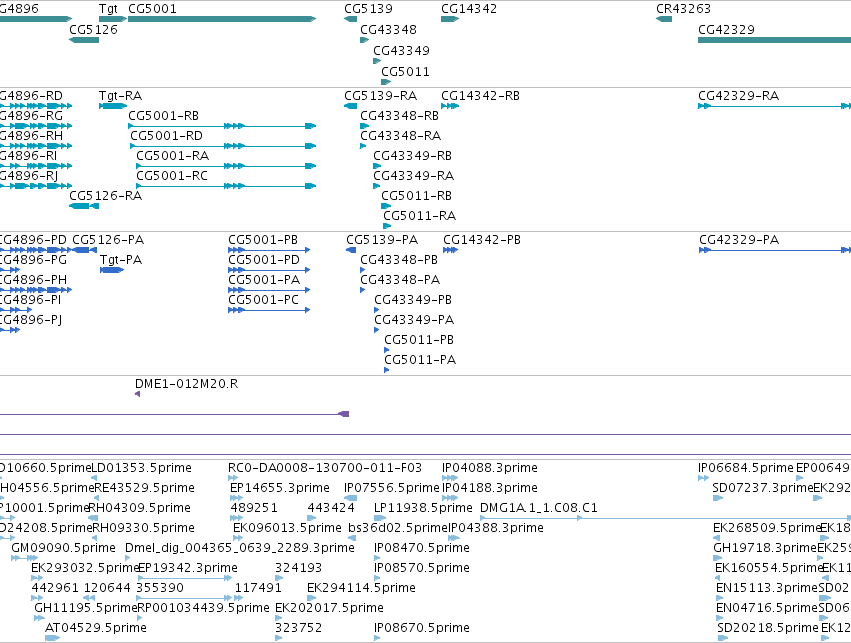Viewport: 851px width, 643px height.
Task: Click EST SD07237.3prime
Action: (763, 488)
